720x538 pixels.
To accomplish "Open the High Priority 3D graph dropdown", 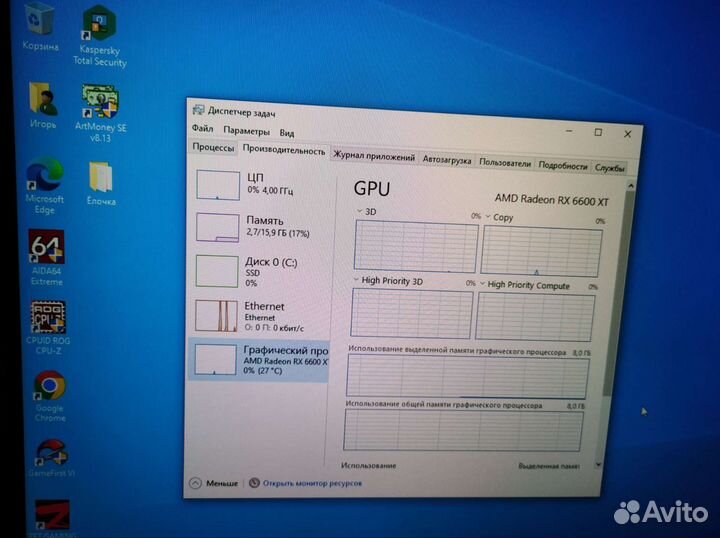I will [356, 280].
